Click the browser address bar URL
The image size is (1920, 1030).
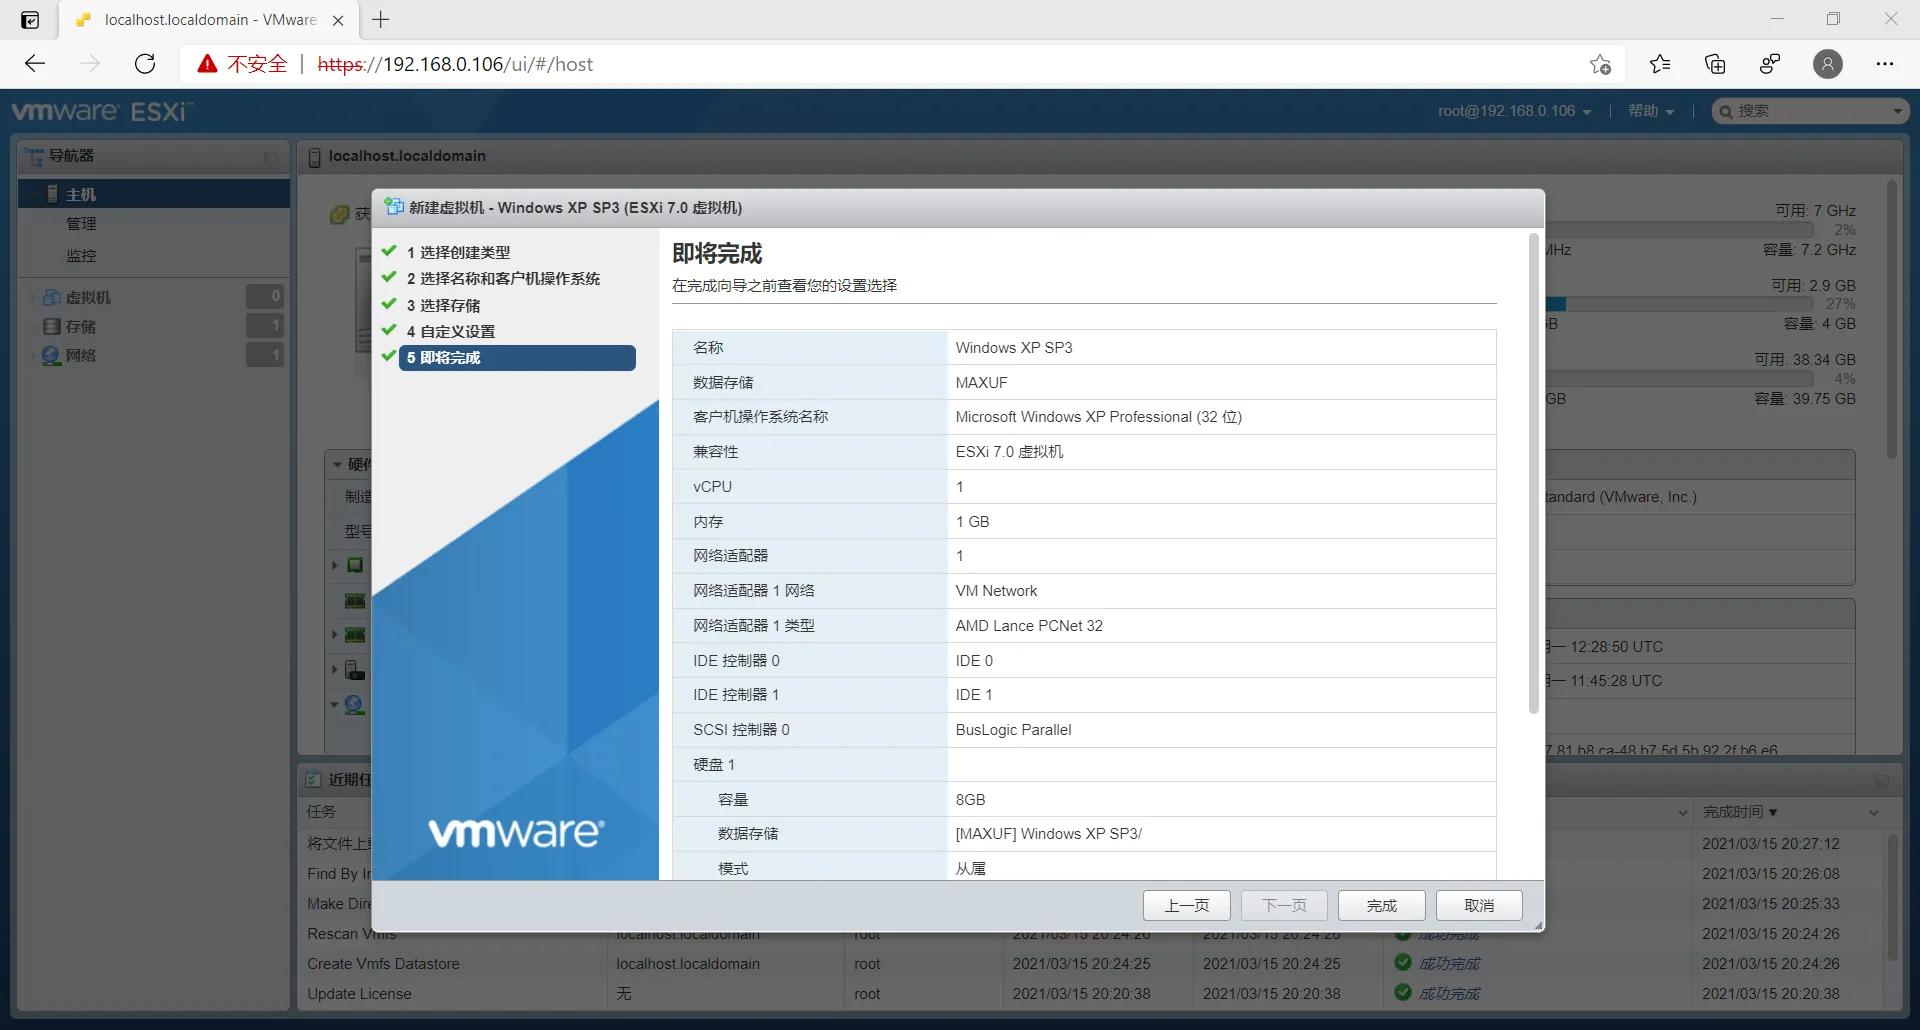tap(455, 64)
